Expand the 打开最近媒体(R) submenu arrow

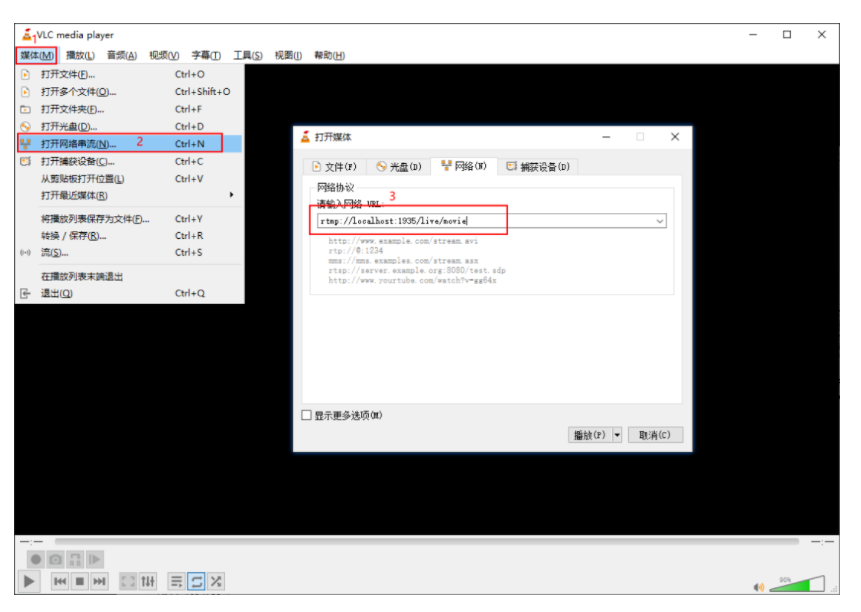(x=232, y=195)
